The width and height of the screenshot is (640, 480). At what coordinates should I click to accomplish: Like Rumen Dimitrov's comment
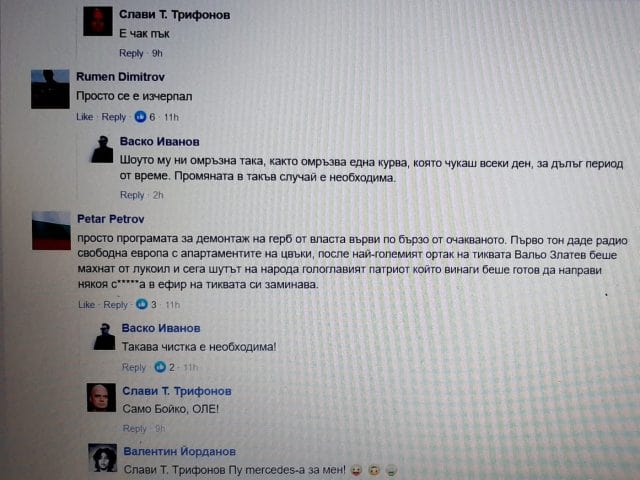[84, 117]
